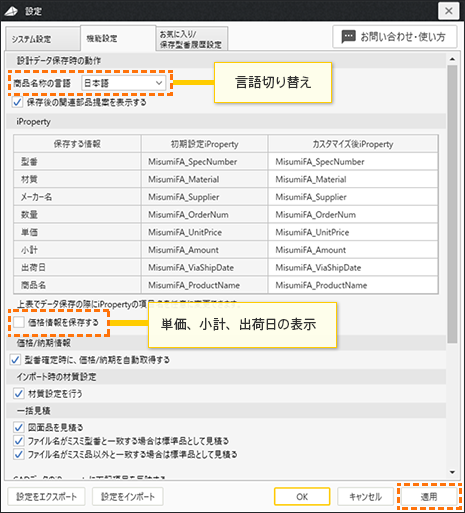465x513 pixels.
Task: Edit customized MisumiFA_Amount cell
Action: pos(353,250)
